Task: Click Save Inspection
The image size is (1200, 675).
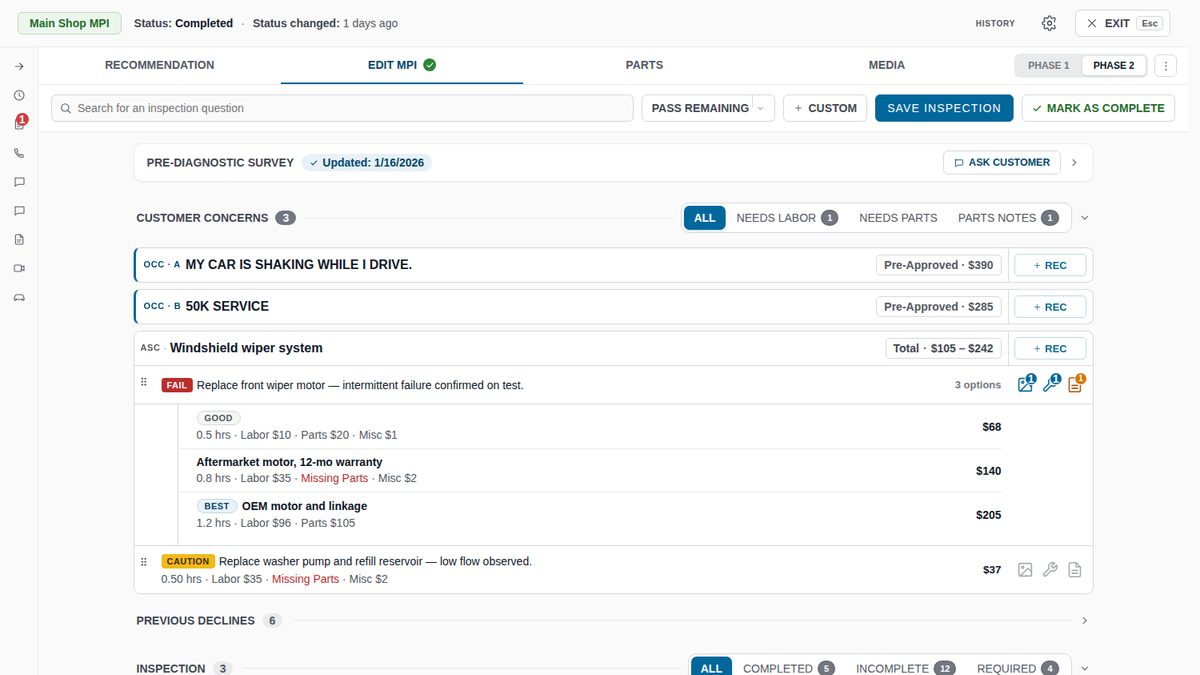Action: point(944,108)
